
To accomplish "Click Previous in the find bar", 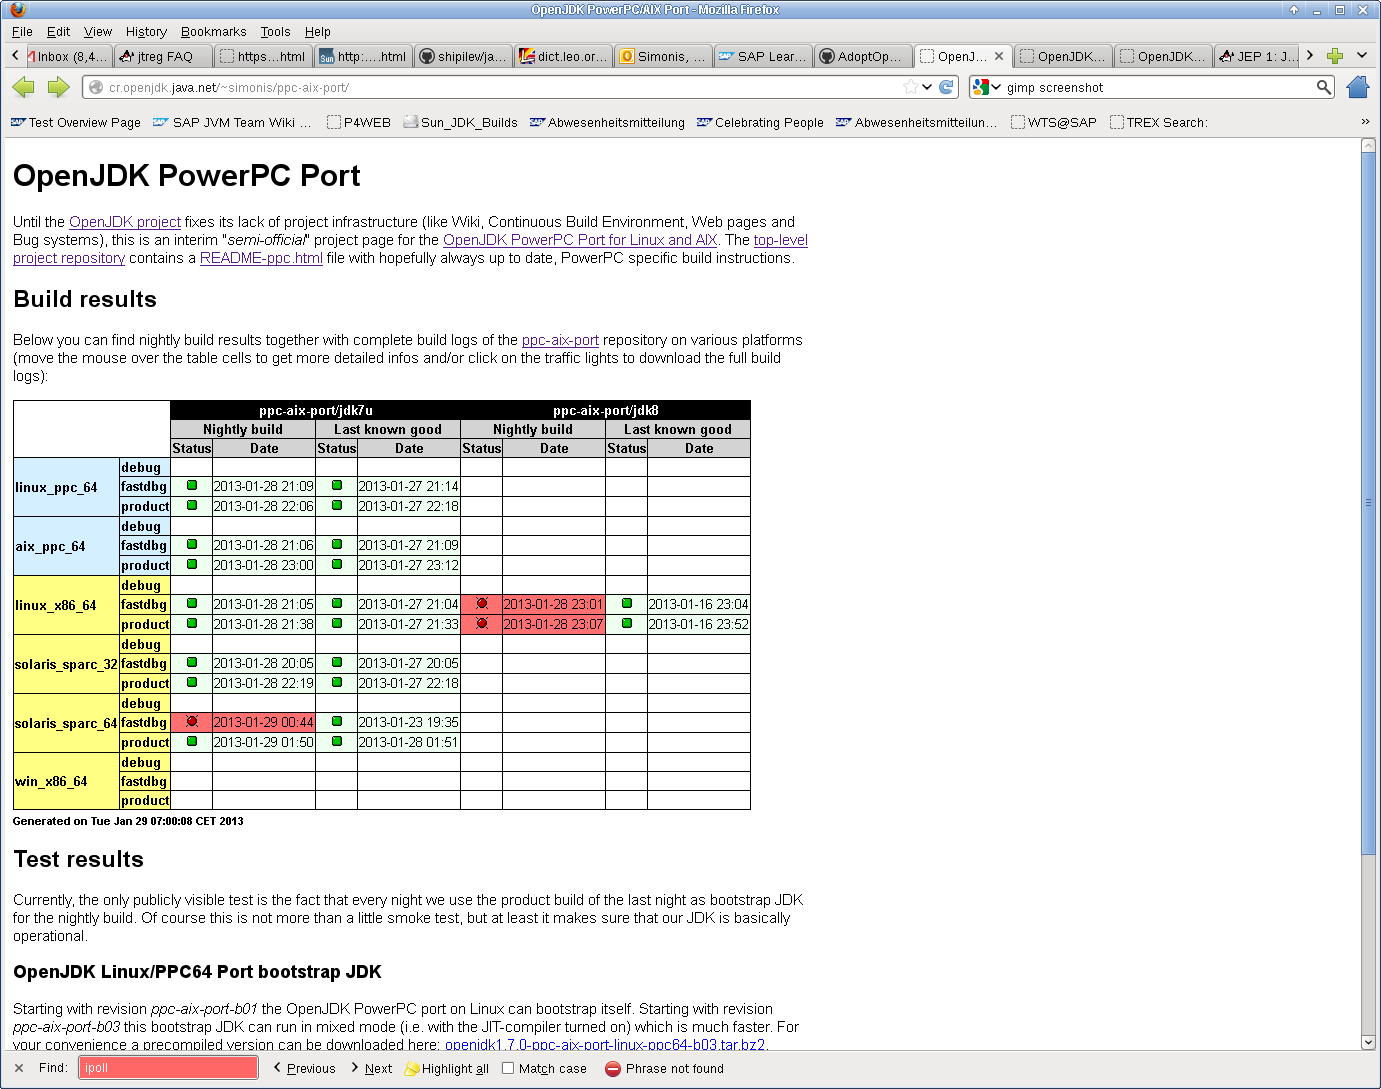I will click(x=305, y=1068).
